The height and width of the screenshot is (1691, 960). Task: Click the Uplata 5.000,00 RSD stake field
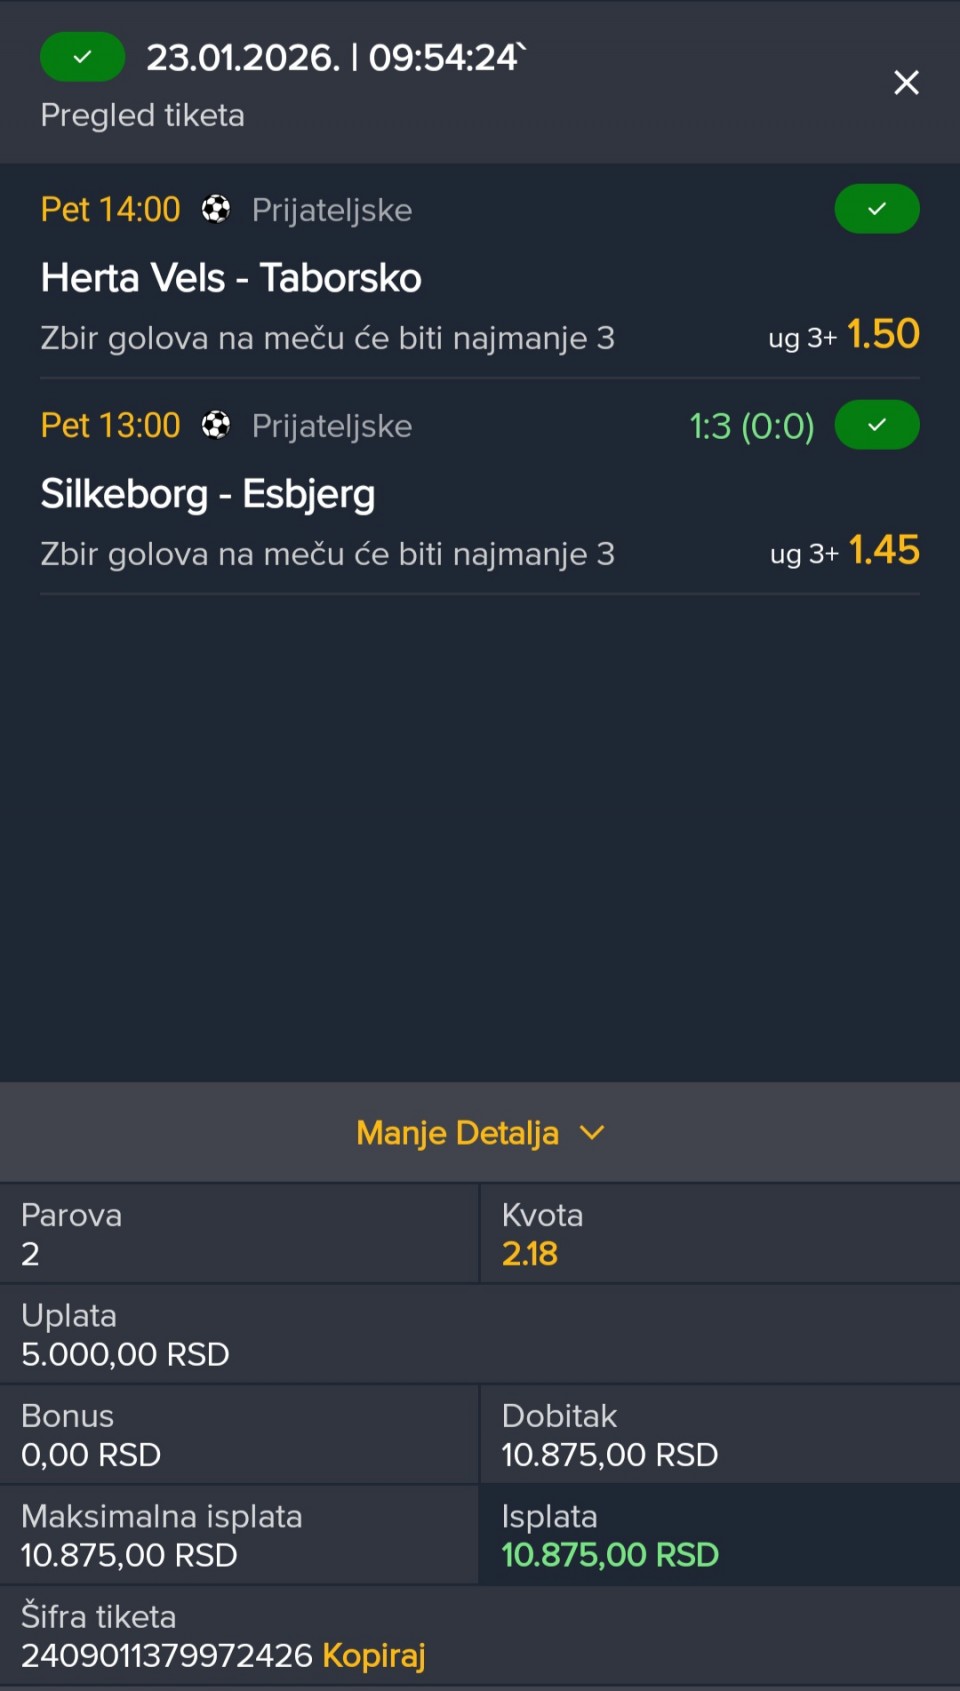126,1354
